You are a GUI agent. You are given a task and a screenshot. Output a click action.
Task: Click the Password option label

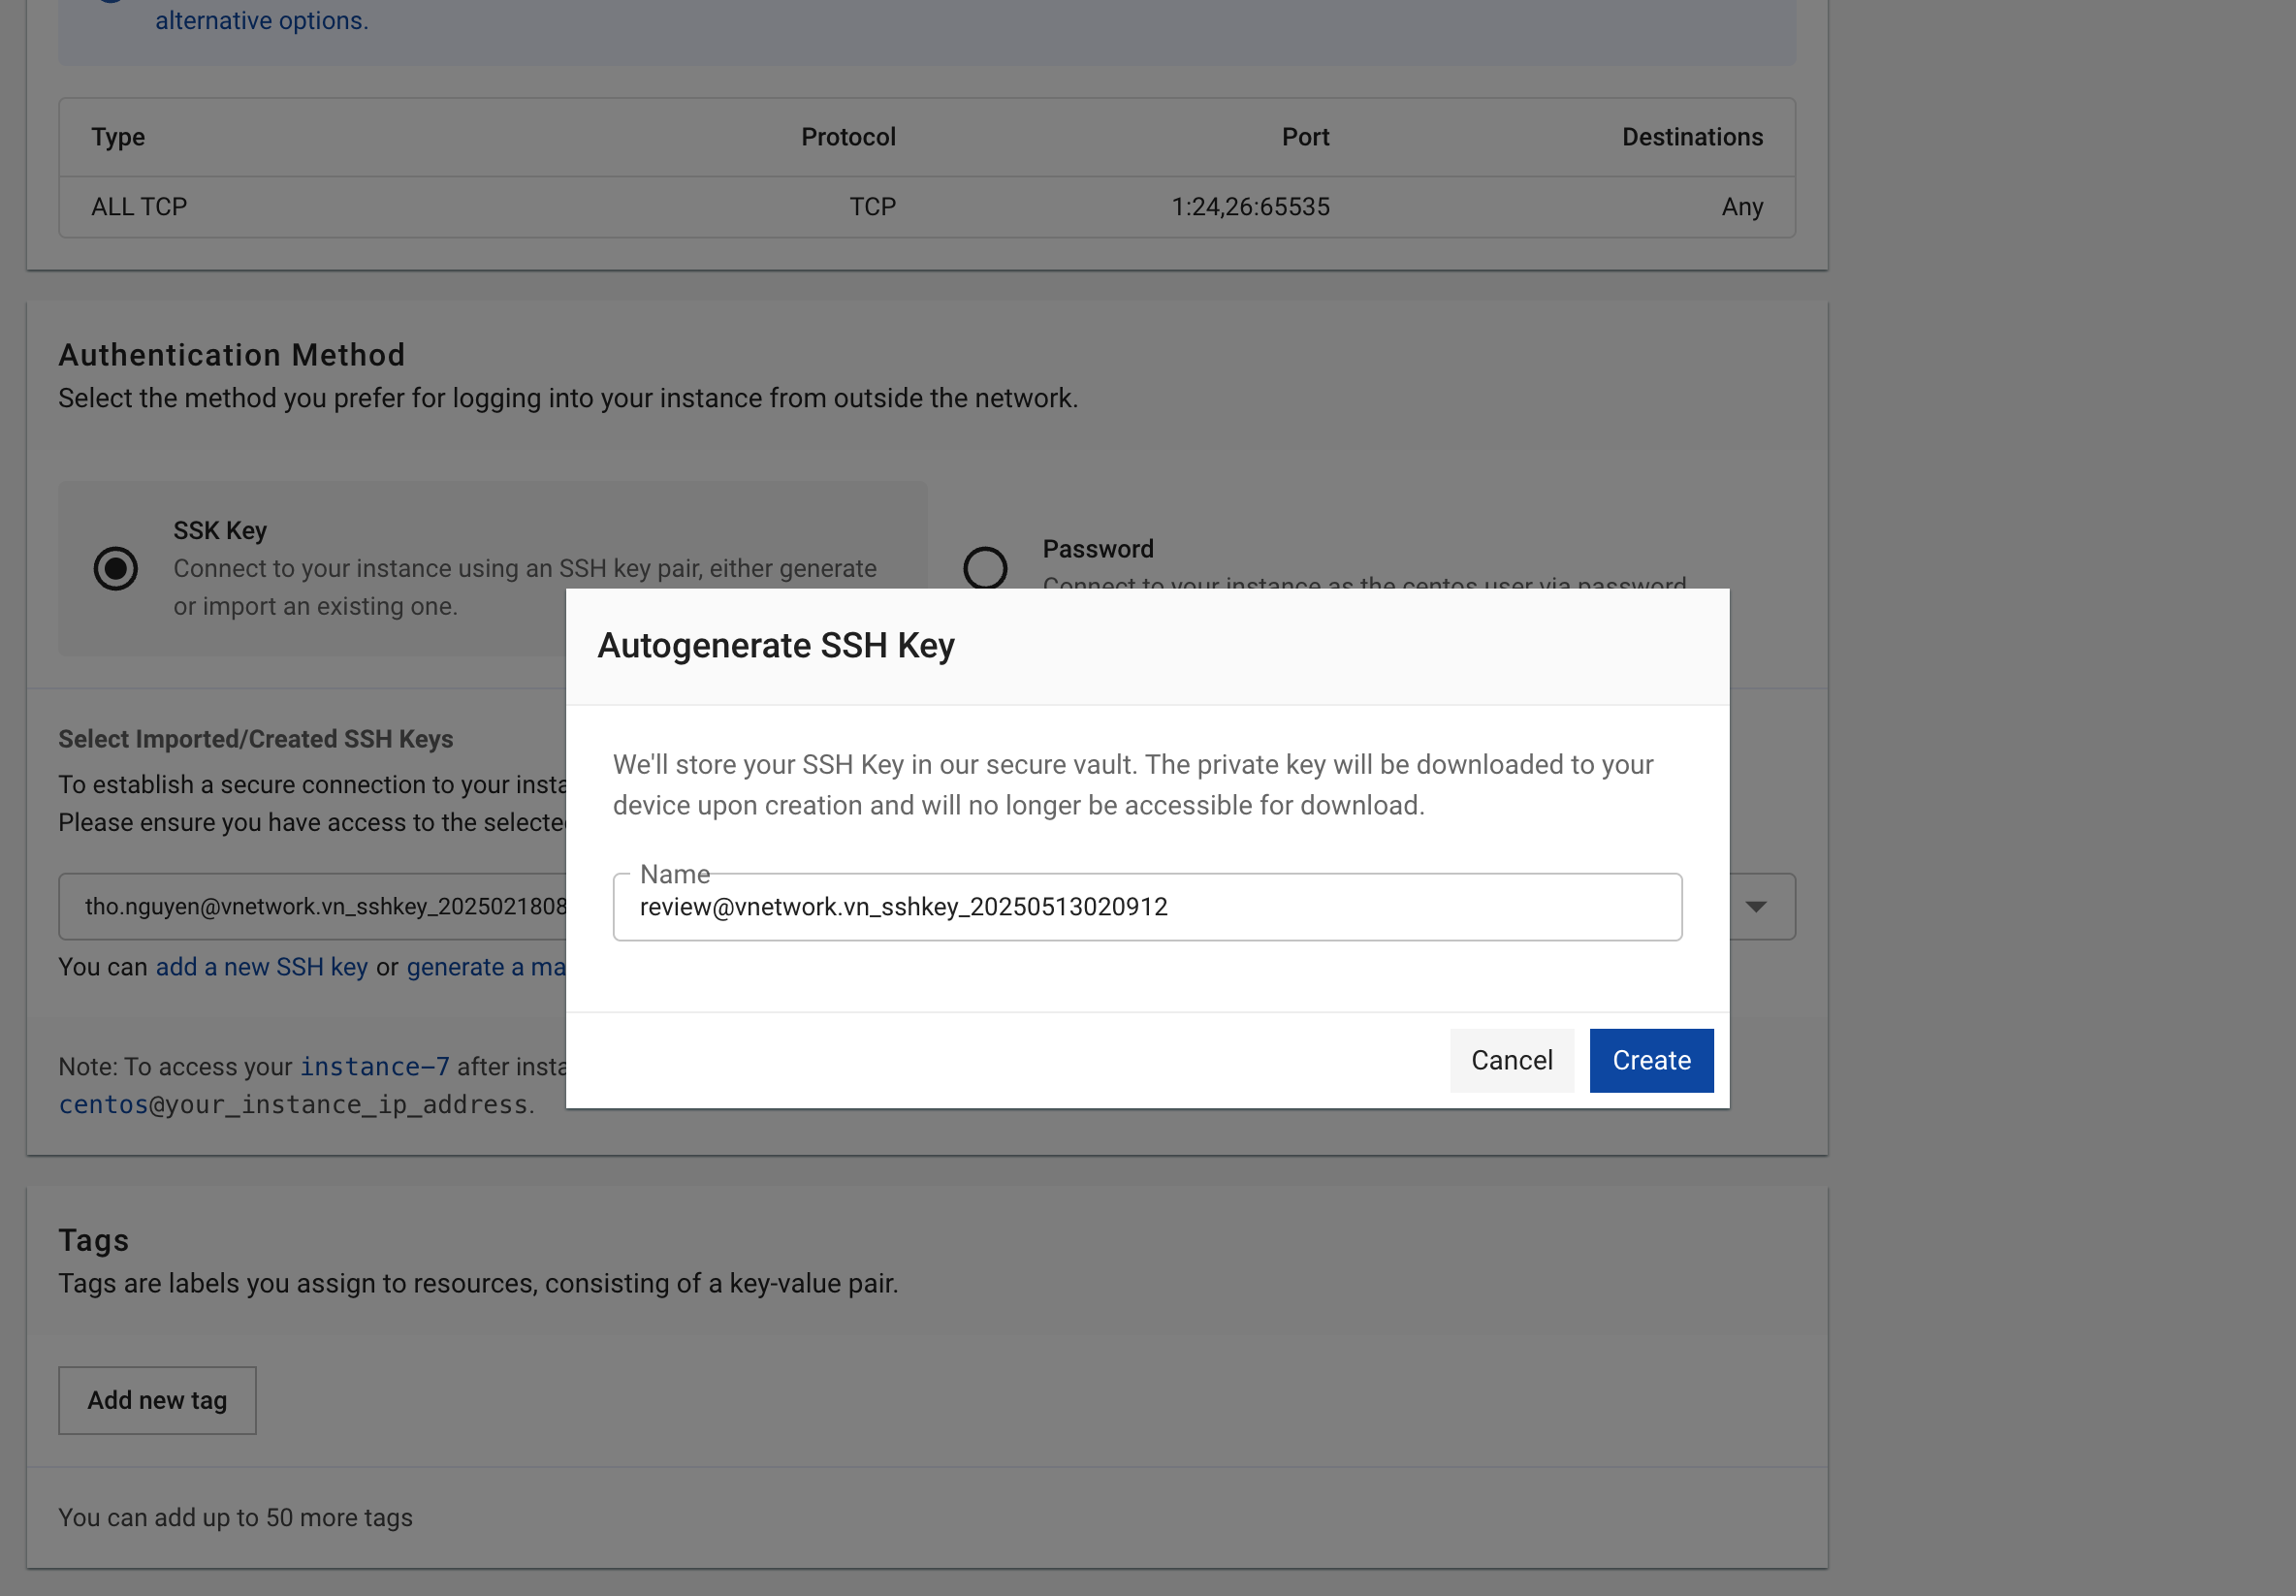click(1097, 549)
